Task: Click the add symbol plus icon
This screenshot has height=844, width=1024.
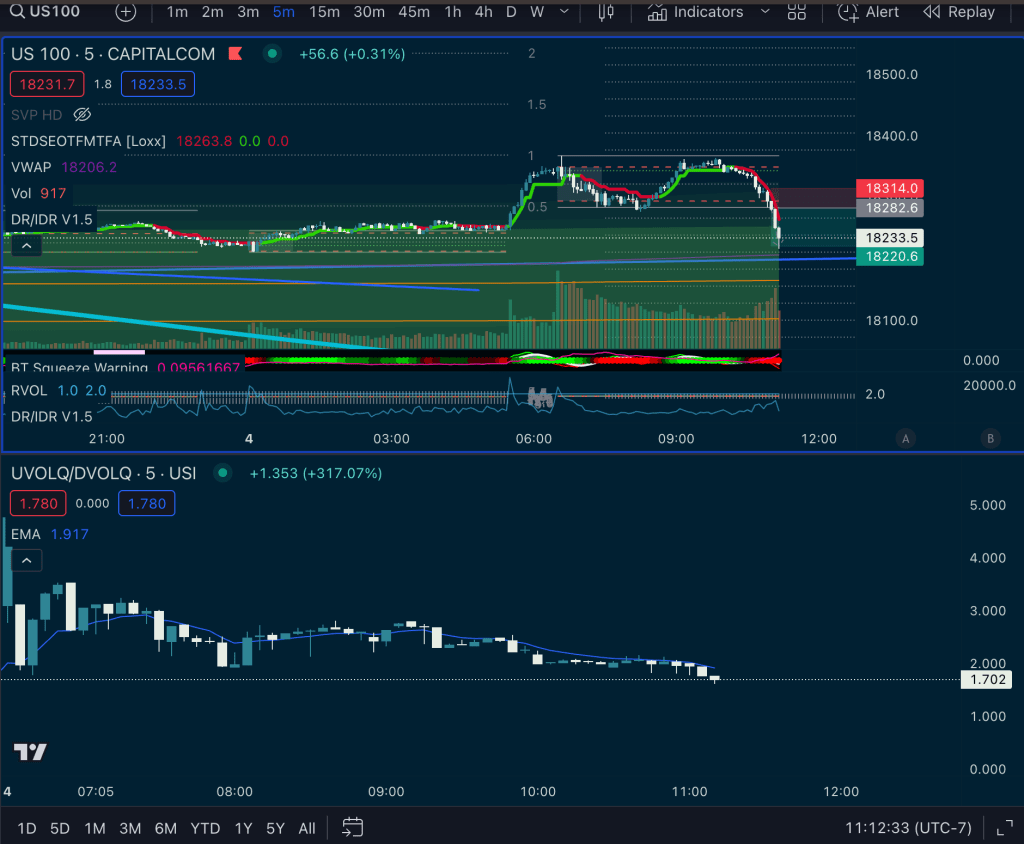Action: tap(125, 12)
